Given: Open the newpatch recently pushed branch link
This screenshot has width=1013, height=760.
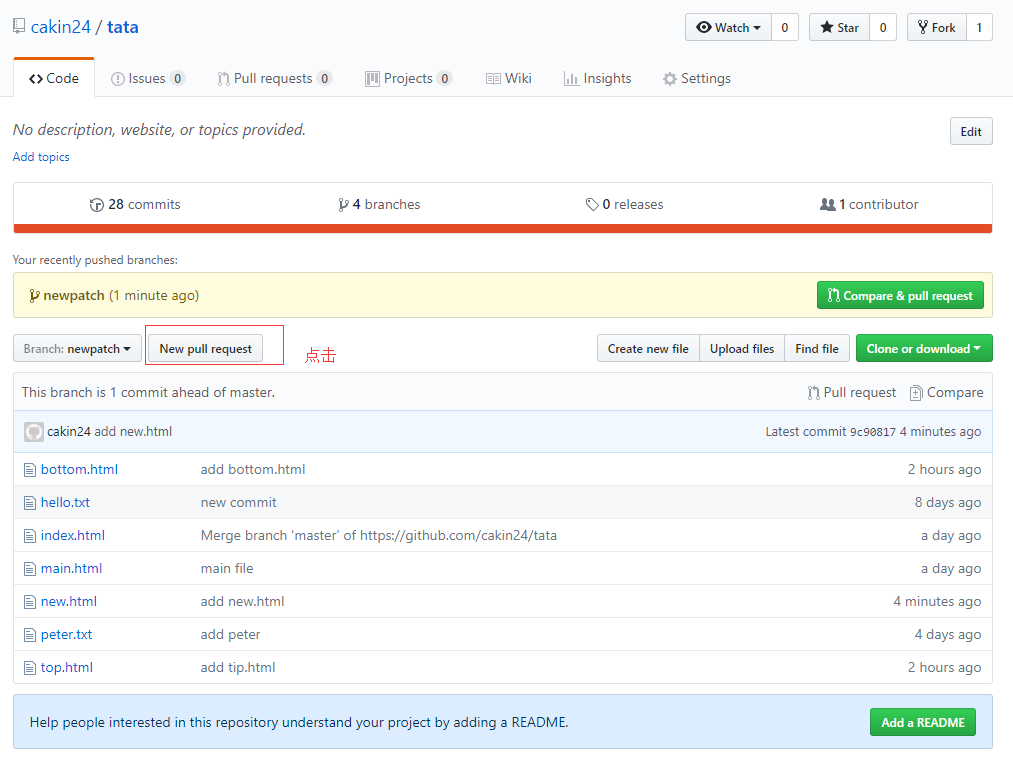Looking at the screenshot, I should click(73, 295).
